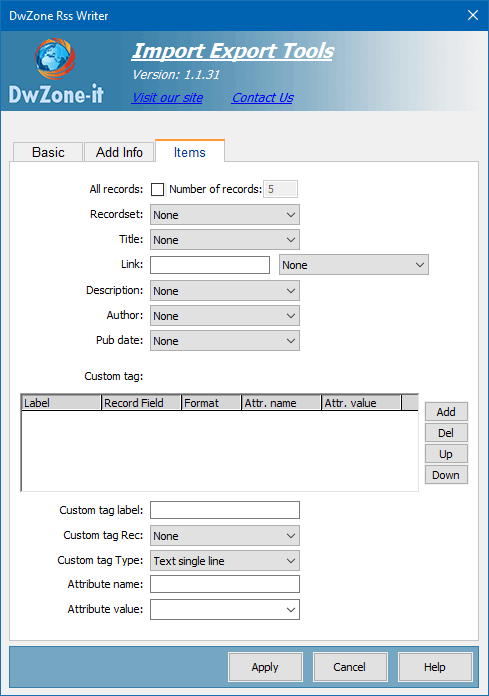Open the Description dropdown
The height and width of the screenshot is (696, 489).
tap(225, 291)
